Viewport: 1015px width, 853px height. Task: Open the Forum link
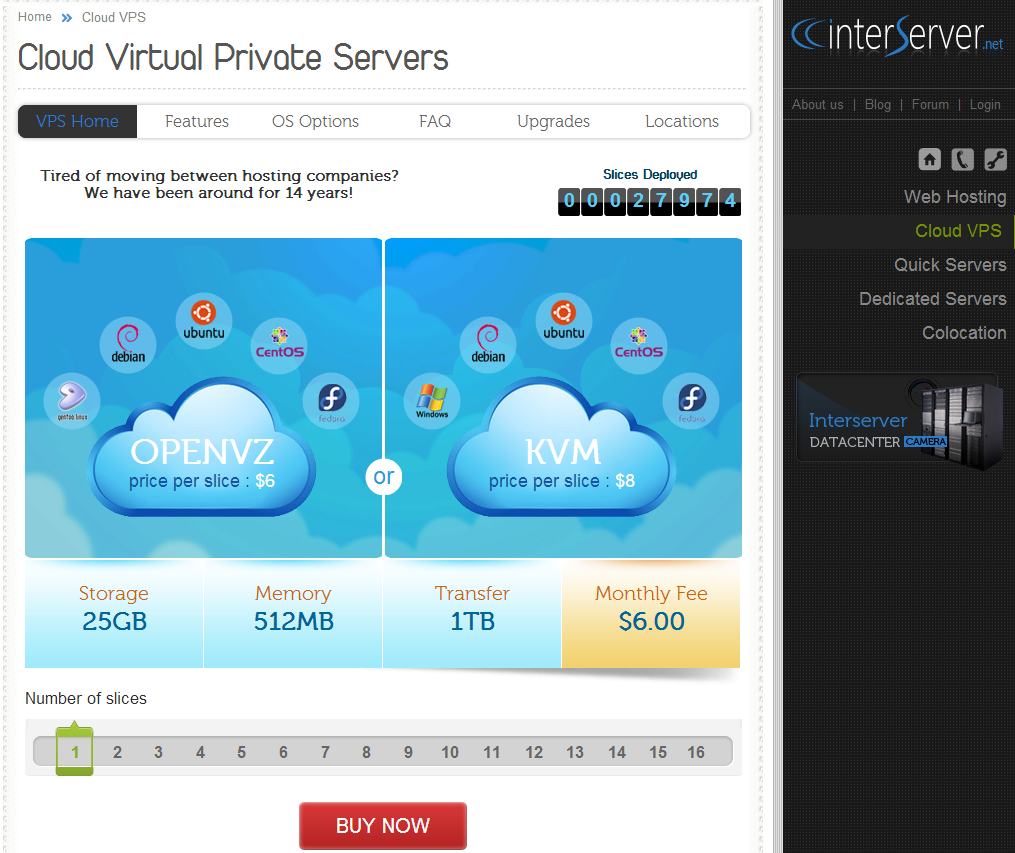coord(930,105)
